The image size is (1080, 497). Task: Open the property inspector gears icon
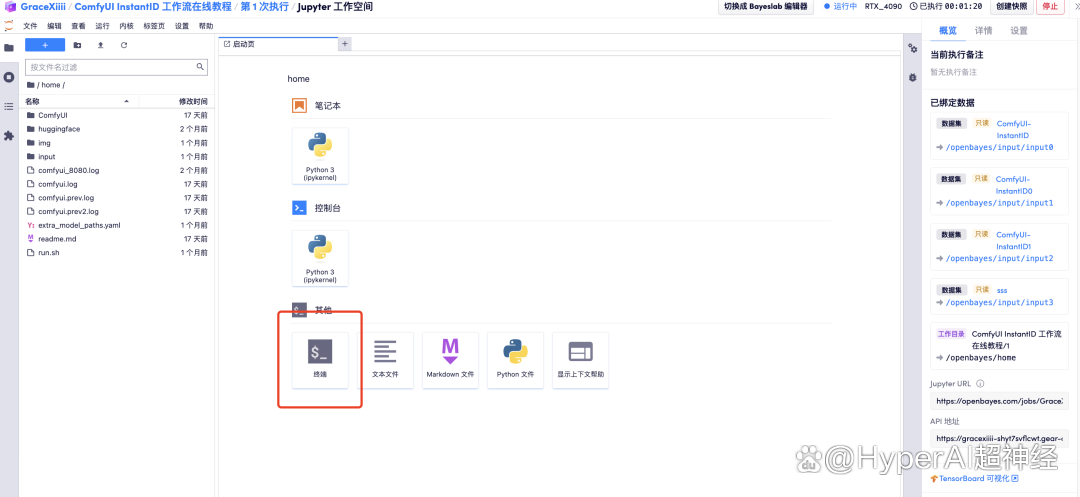[x=913, y=48]
